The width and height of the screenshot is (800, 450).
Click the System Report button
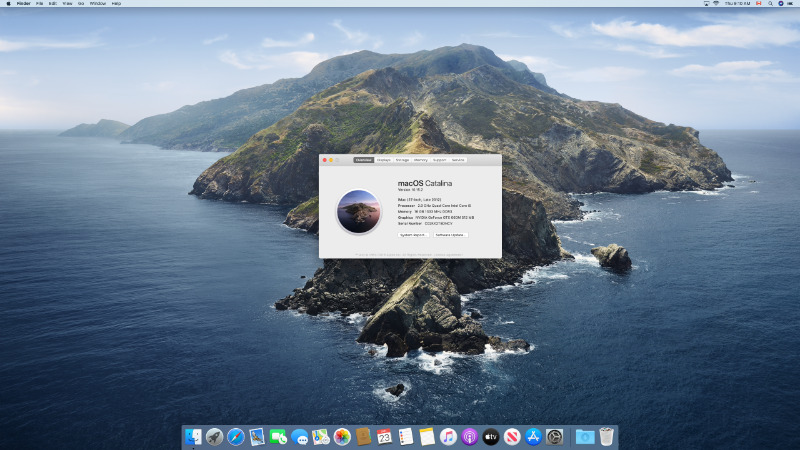[x=413, y=235]
